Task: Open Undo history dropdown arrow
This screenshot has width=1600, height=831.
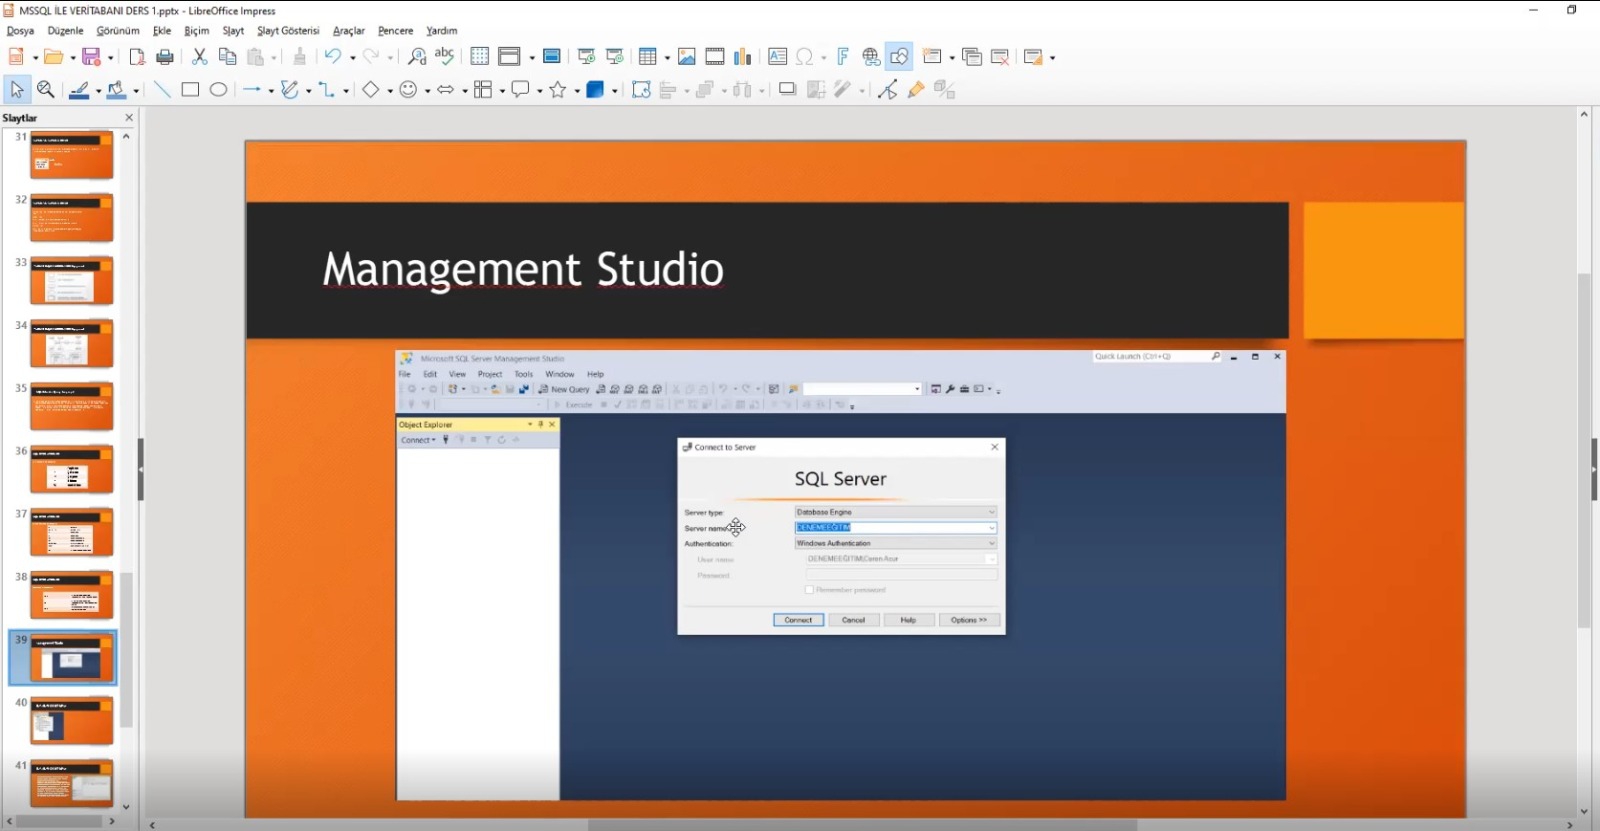Action: click(353, 58)
